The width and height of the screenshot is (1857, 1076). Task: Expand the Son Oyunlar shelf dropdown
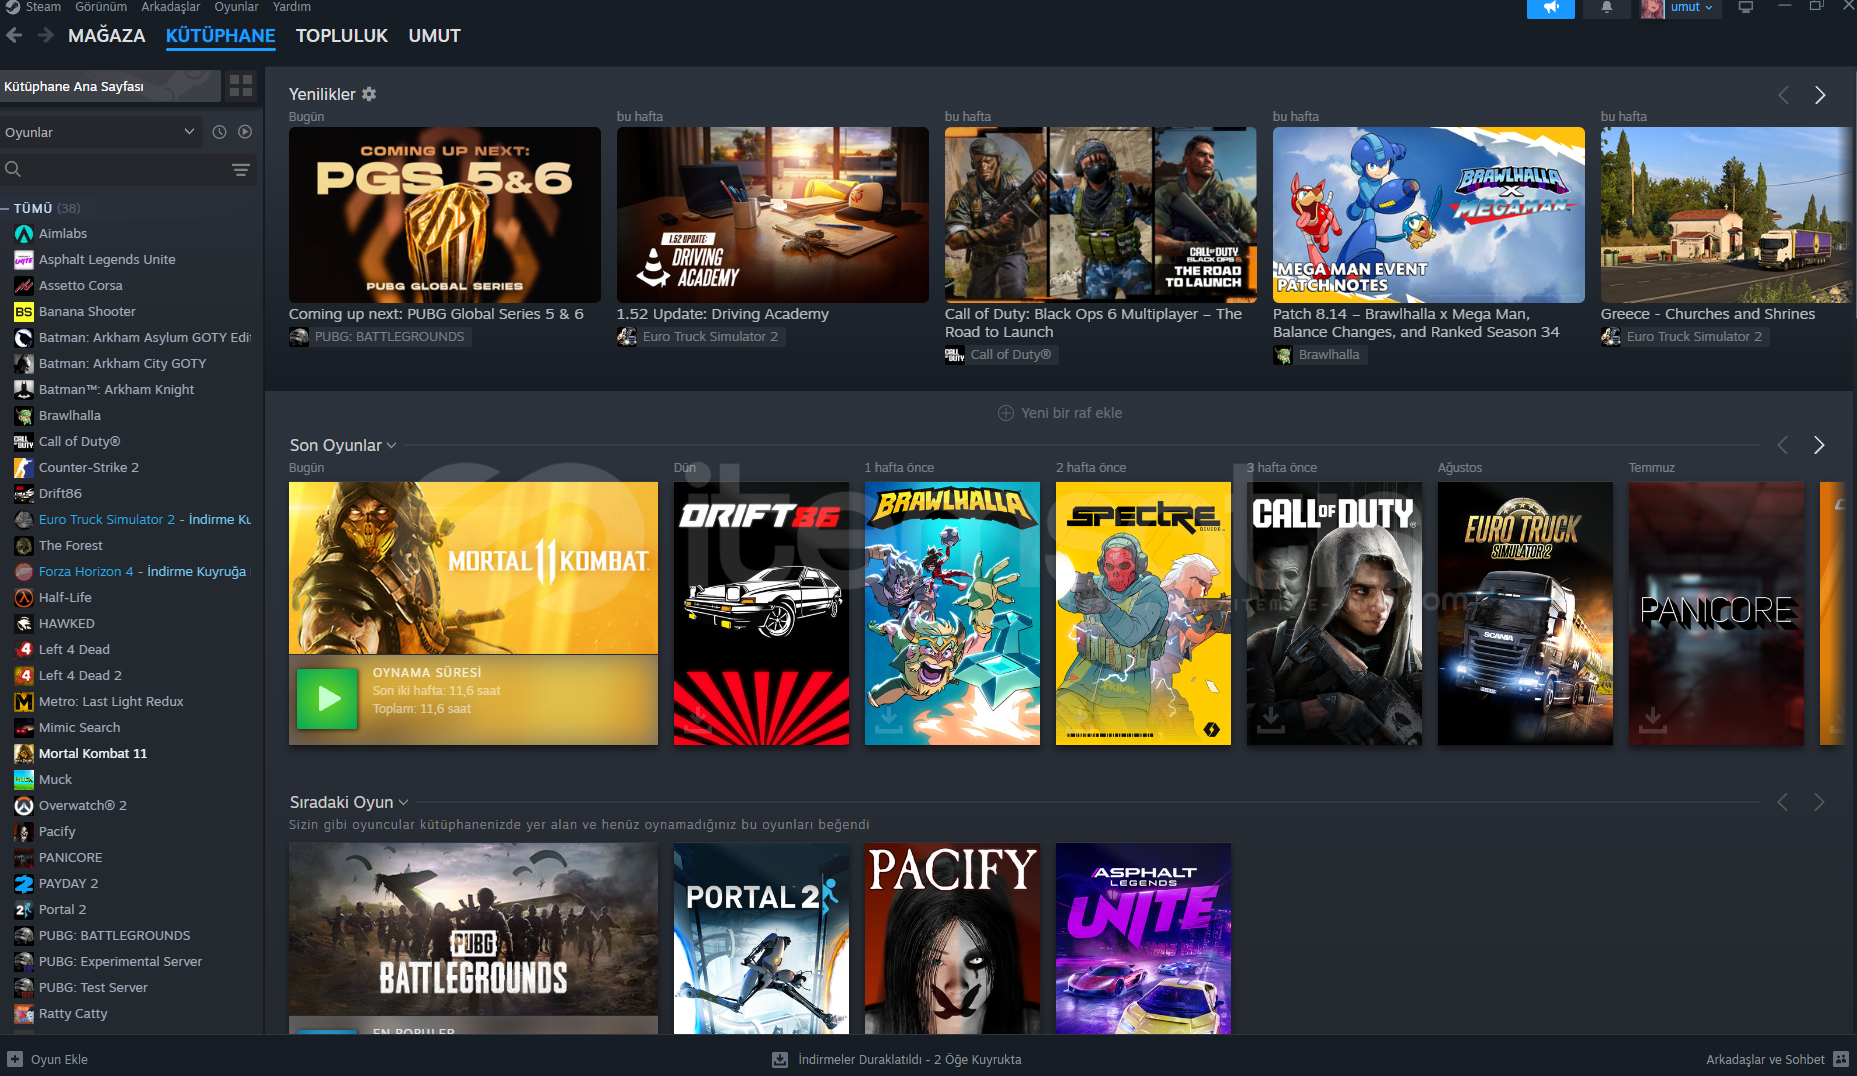[391, 446]
